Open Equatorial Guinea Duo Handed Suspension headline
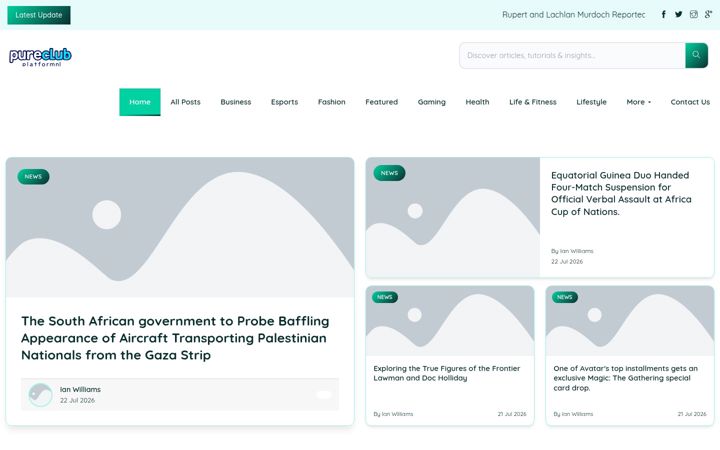 [621, 193]
